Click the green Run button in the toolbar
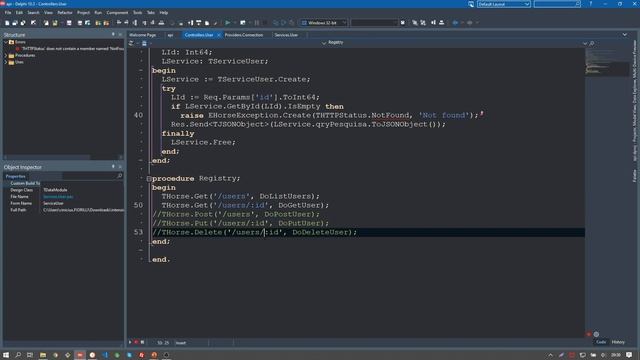 (228, 23)
